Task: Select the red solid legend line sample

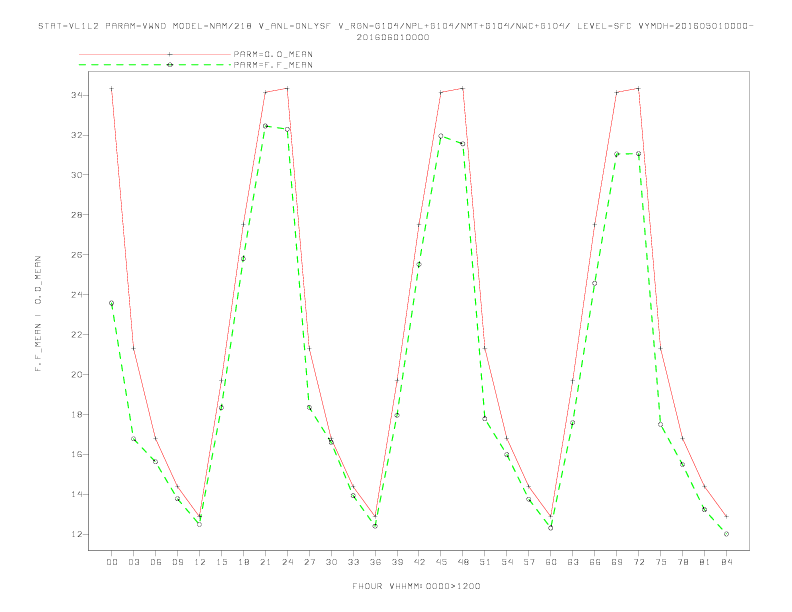Action: tap(155, 54)
